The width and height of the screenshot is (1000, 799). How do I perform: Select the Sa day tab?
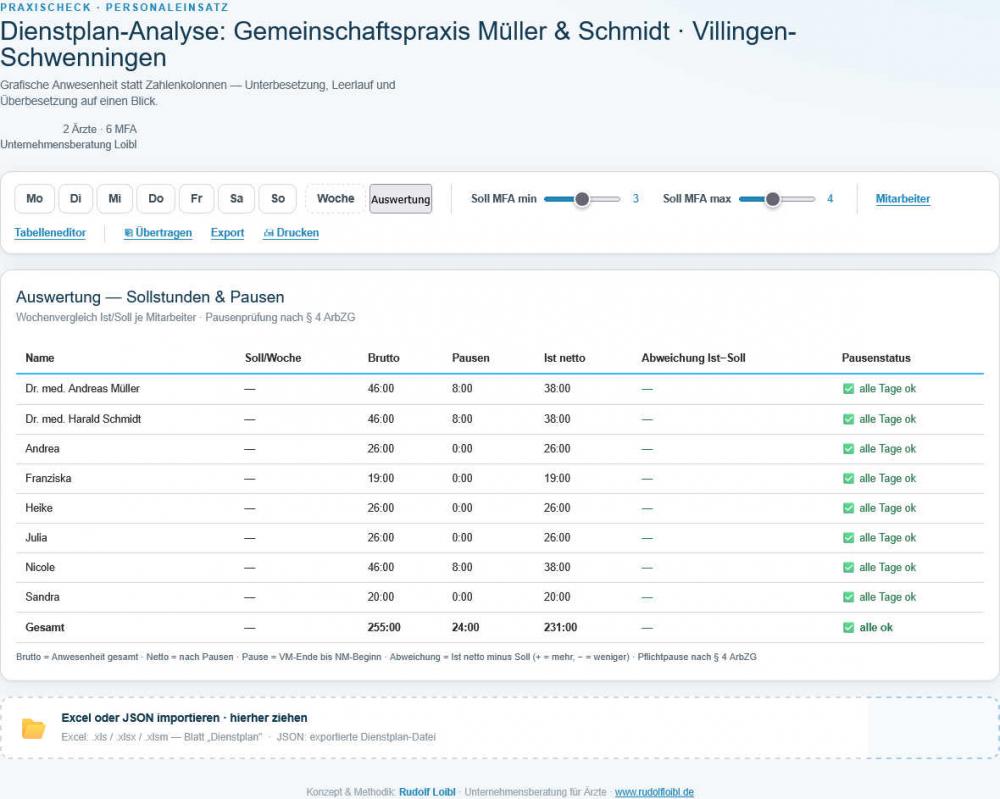[237, 198]
